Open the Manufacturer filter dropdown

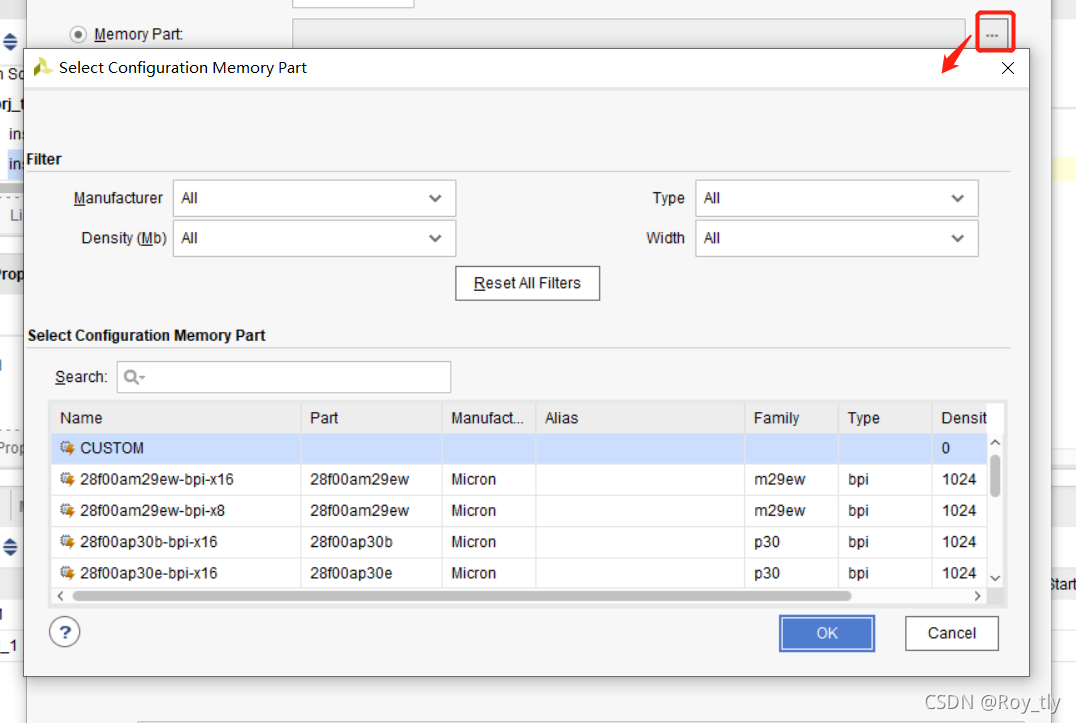[x=314, y=198]
